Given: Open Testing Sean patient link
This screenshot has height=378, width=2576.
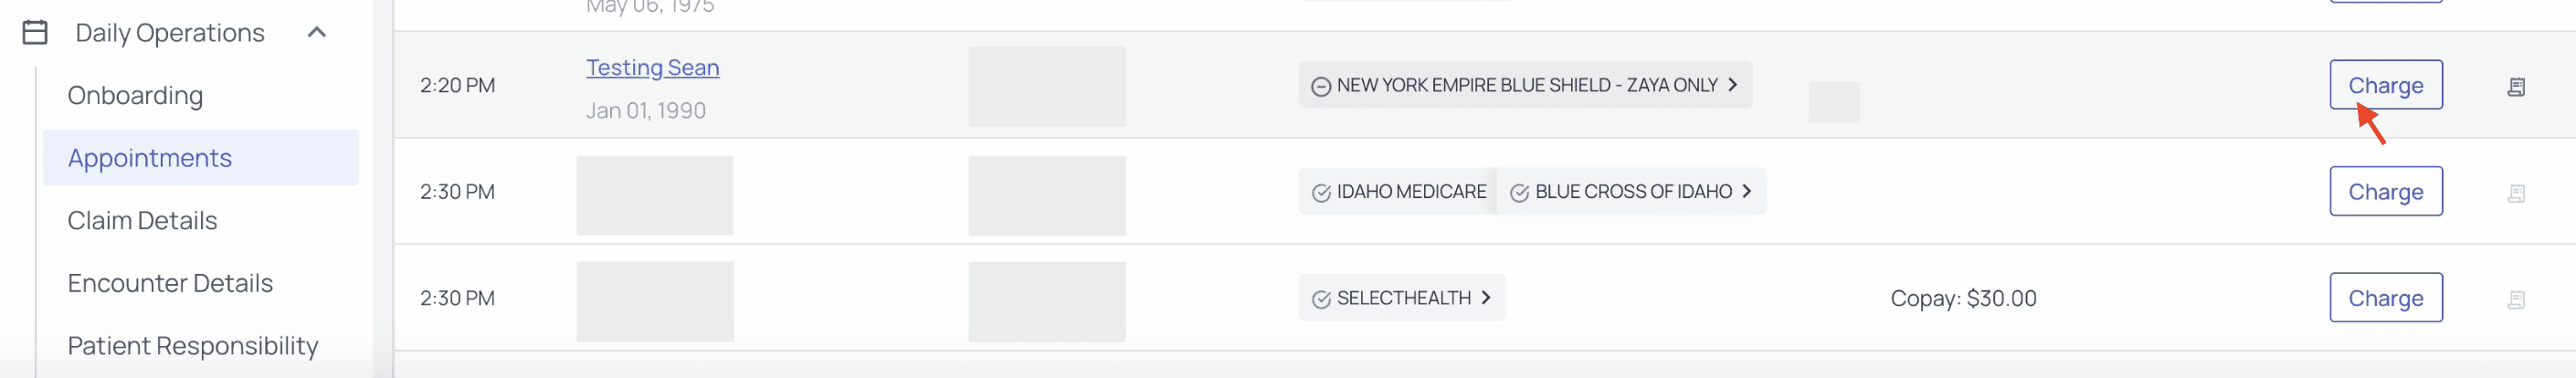Looking at the screenshot, I should 652,67.
